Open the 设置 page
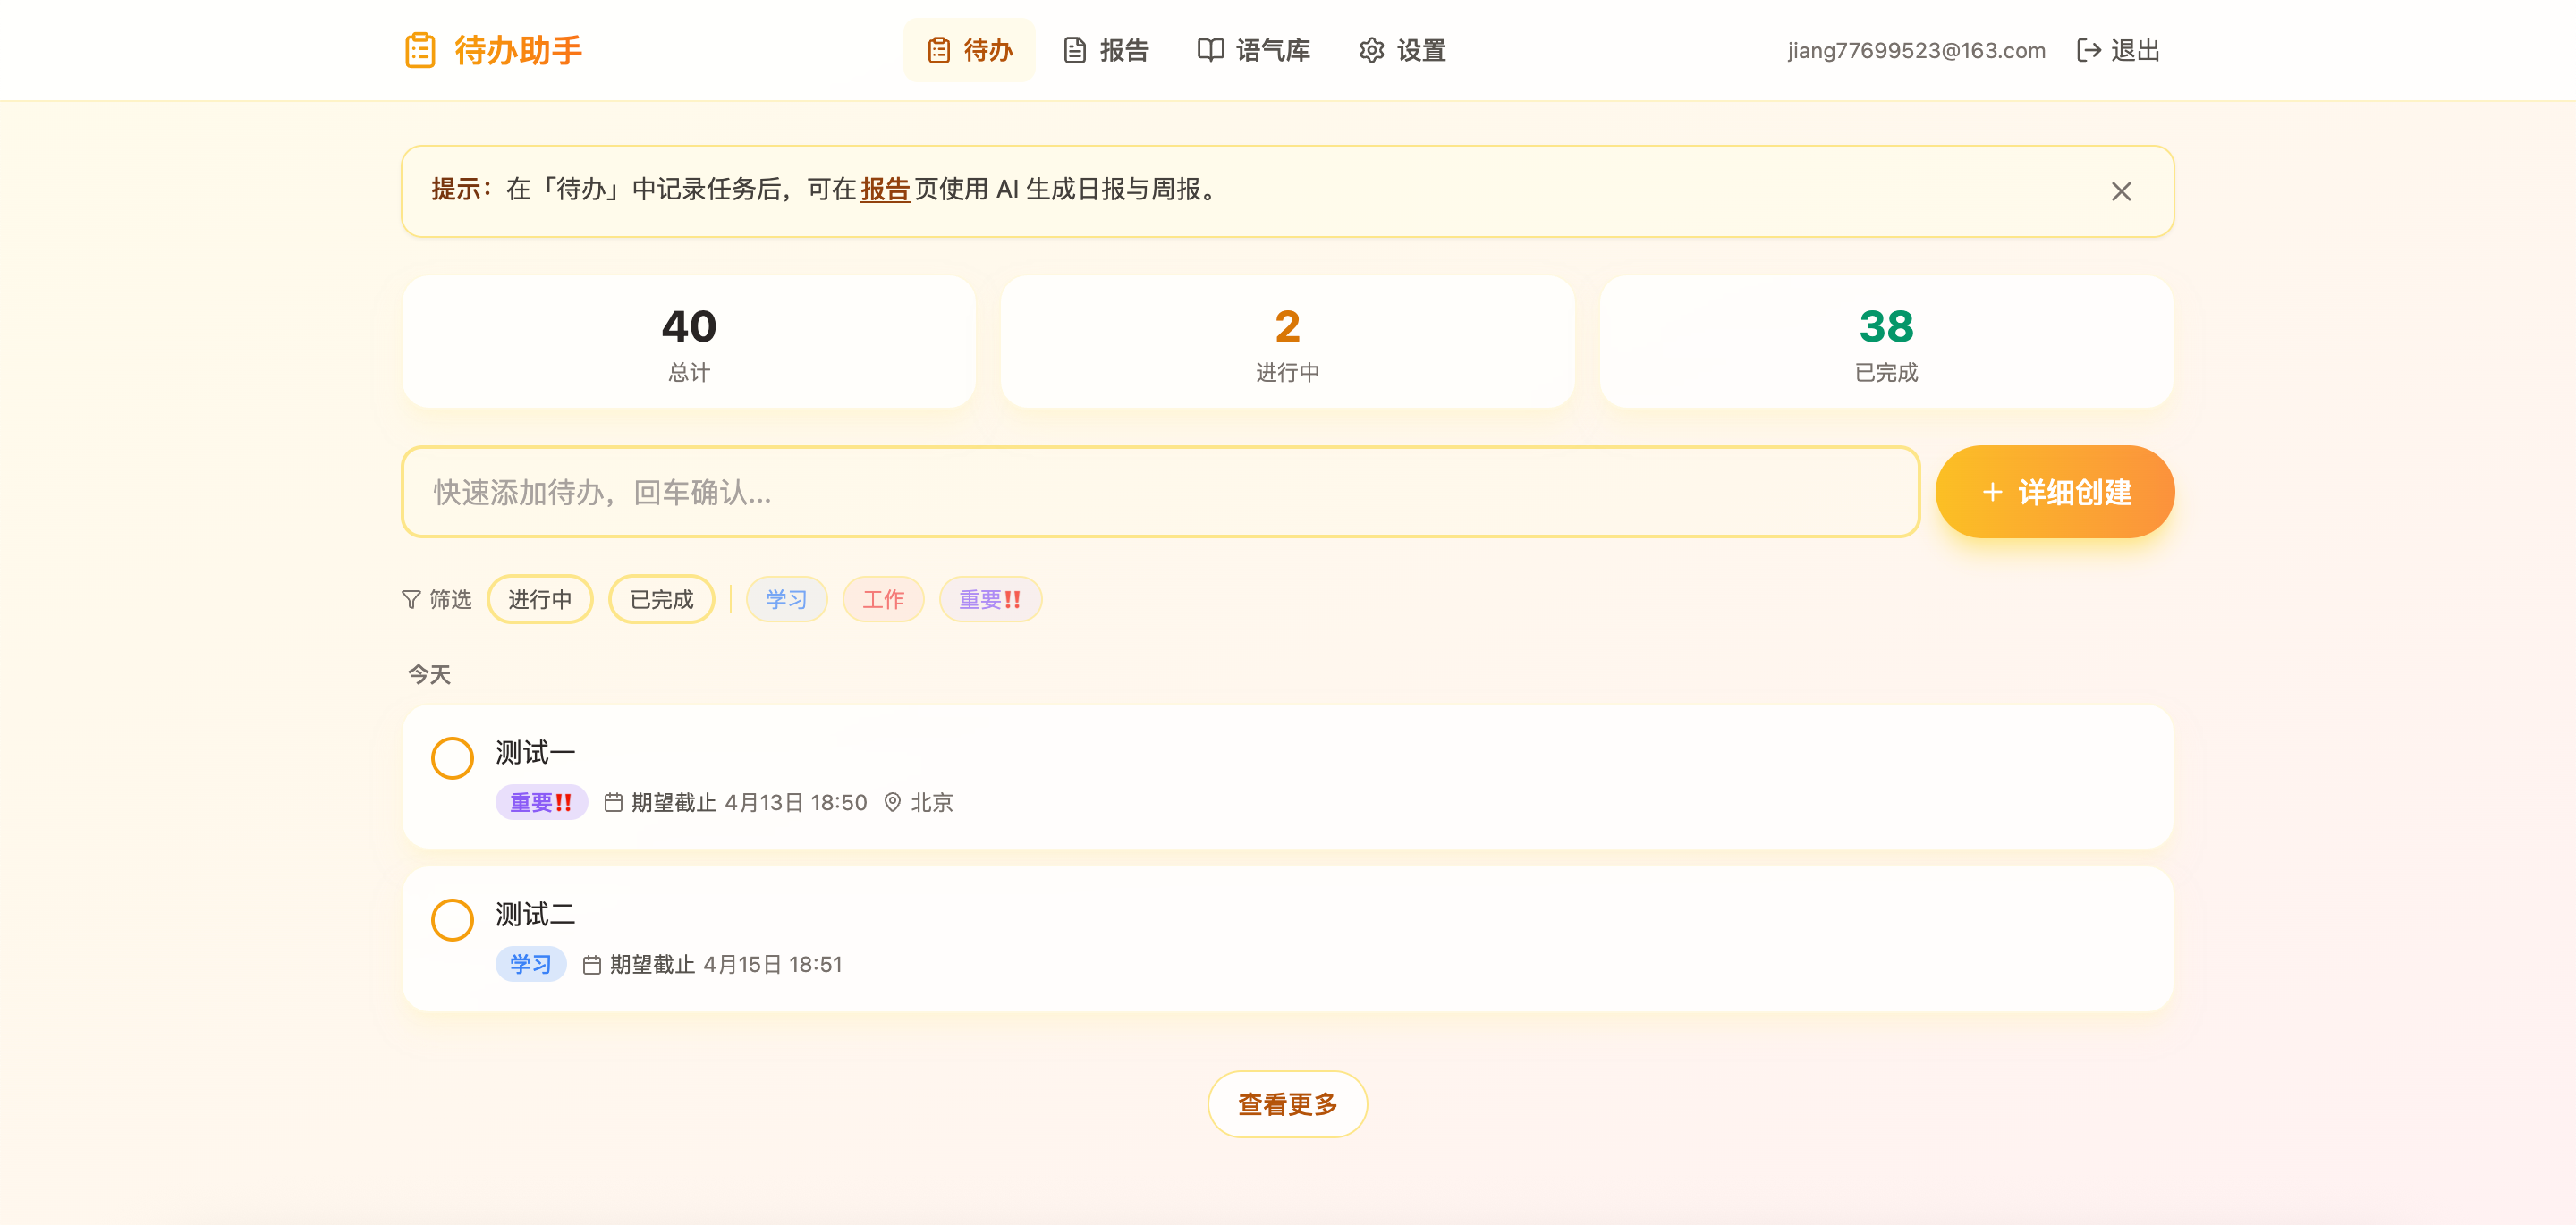 point(1402,50)
